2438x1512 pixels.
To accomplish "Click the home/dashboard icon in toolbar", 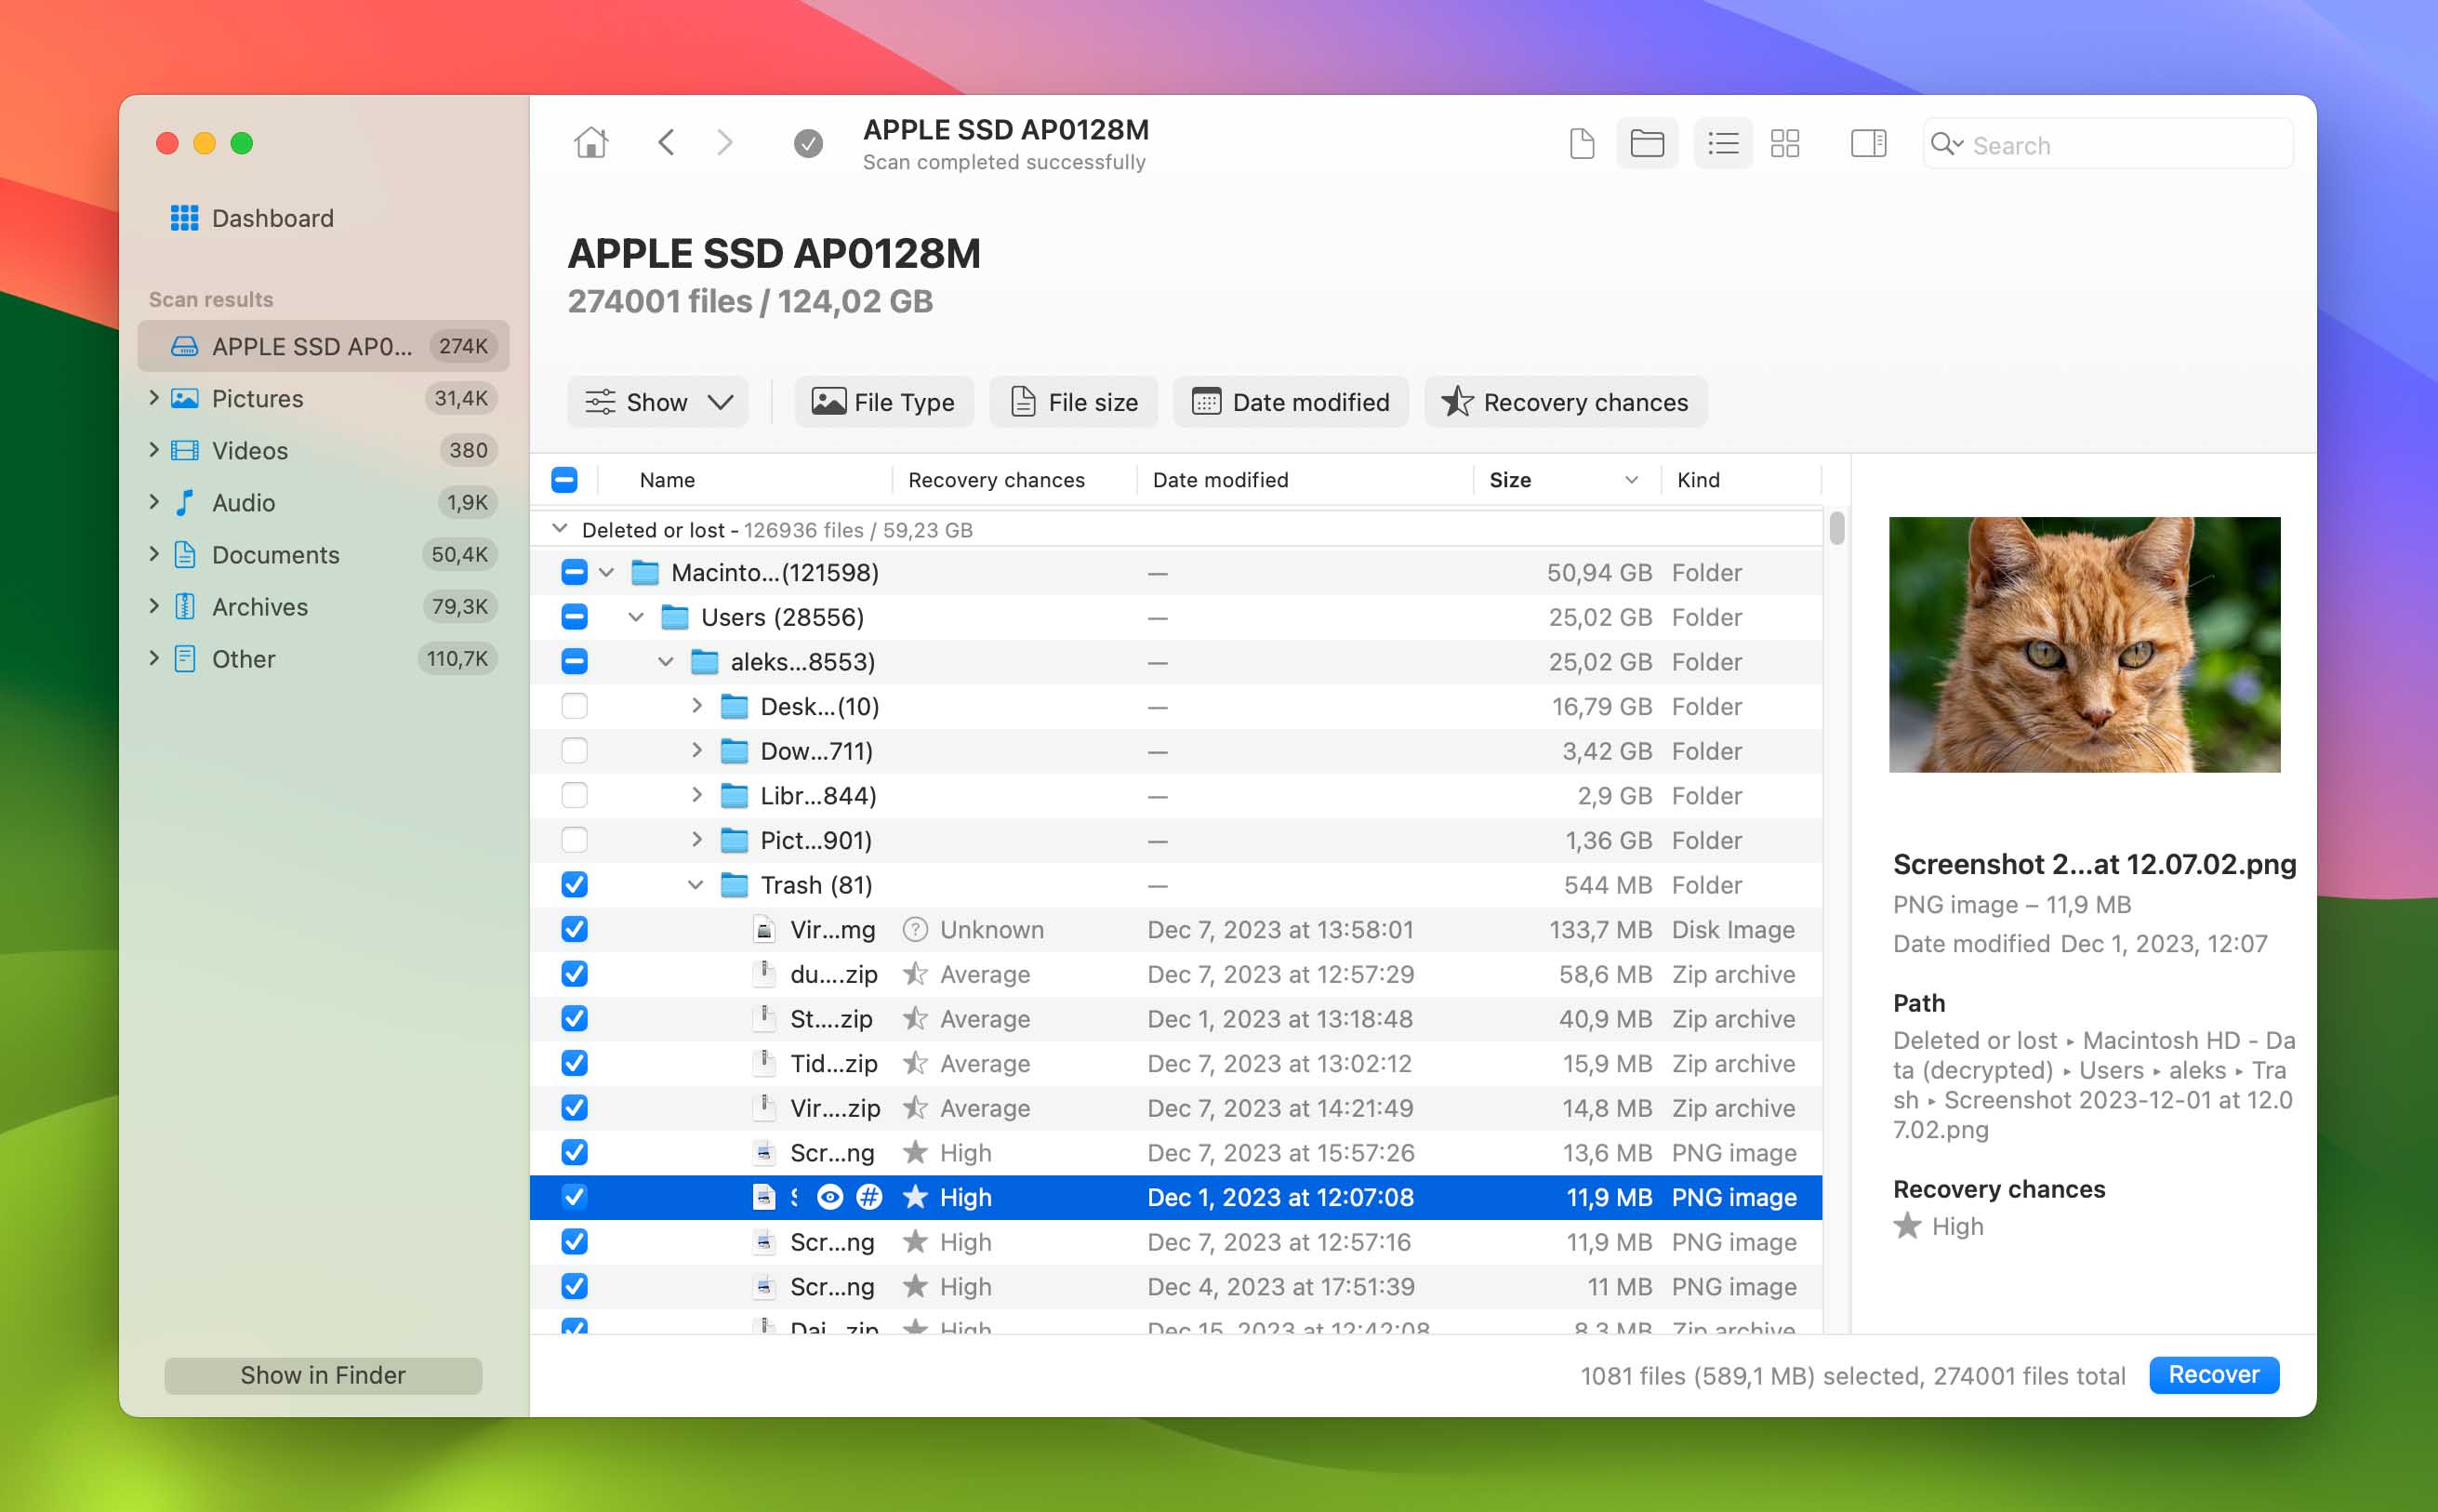I will pyautogui.click(x=590, y=144).
